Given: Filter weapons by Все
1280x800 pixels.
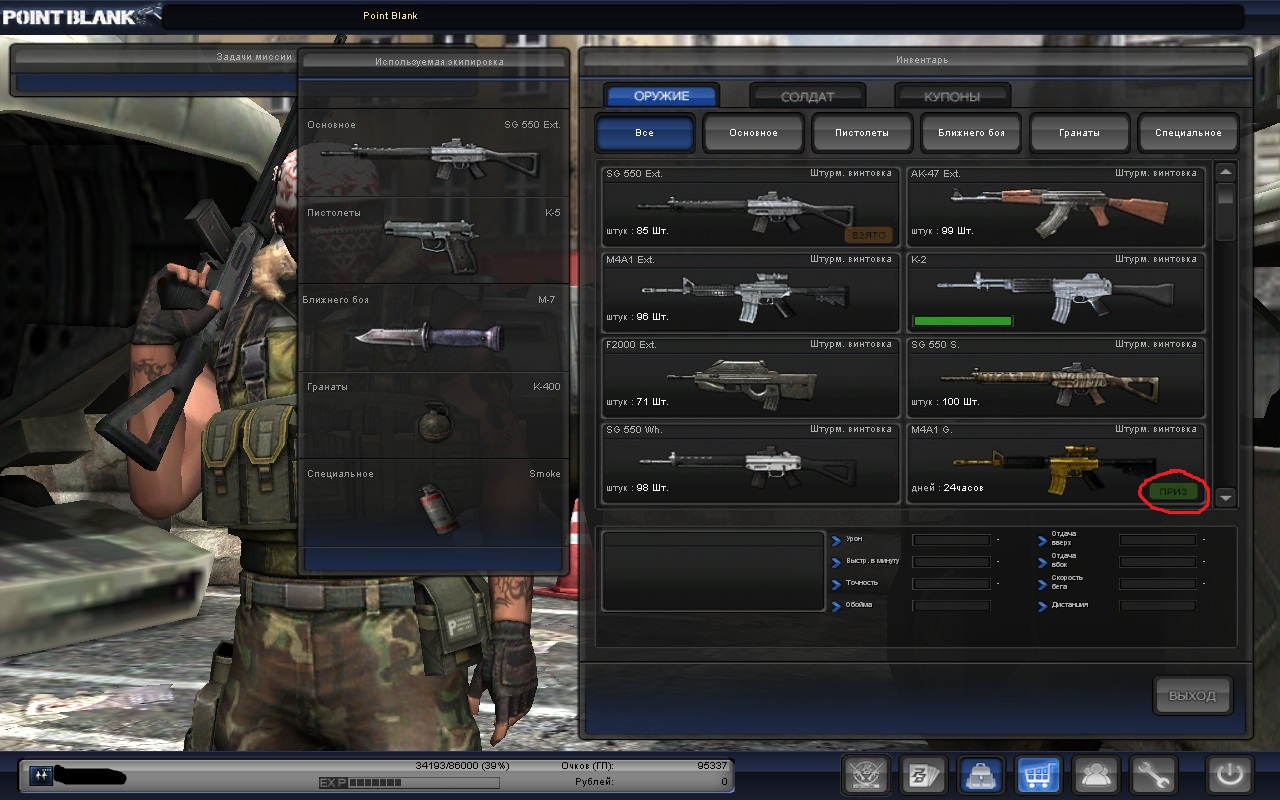Looking at the screenshot, I should tap(645, 132).
